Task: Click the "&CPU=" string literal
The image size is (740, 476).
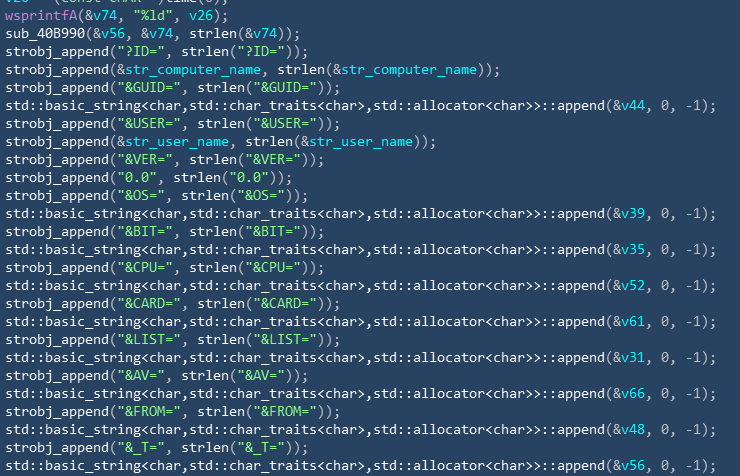Action: (145, 267)
